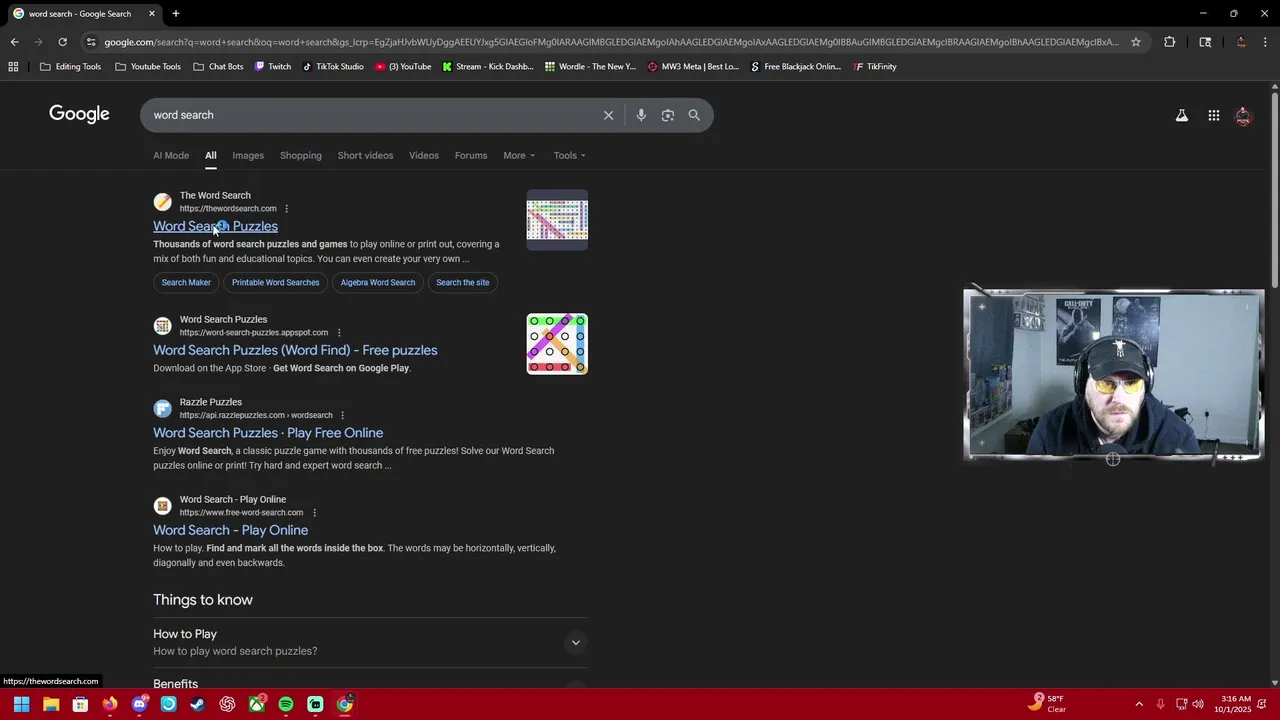Switch to Shopping results tab
The image size is (1280, 720).
(301, 156)
